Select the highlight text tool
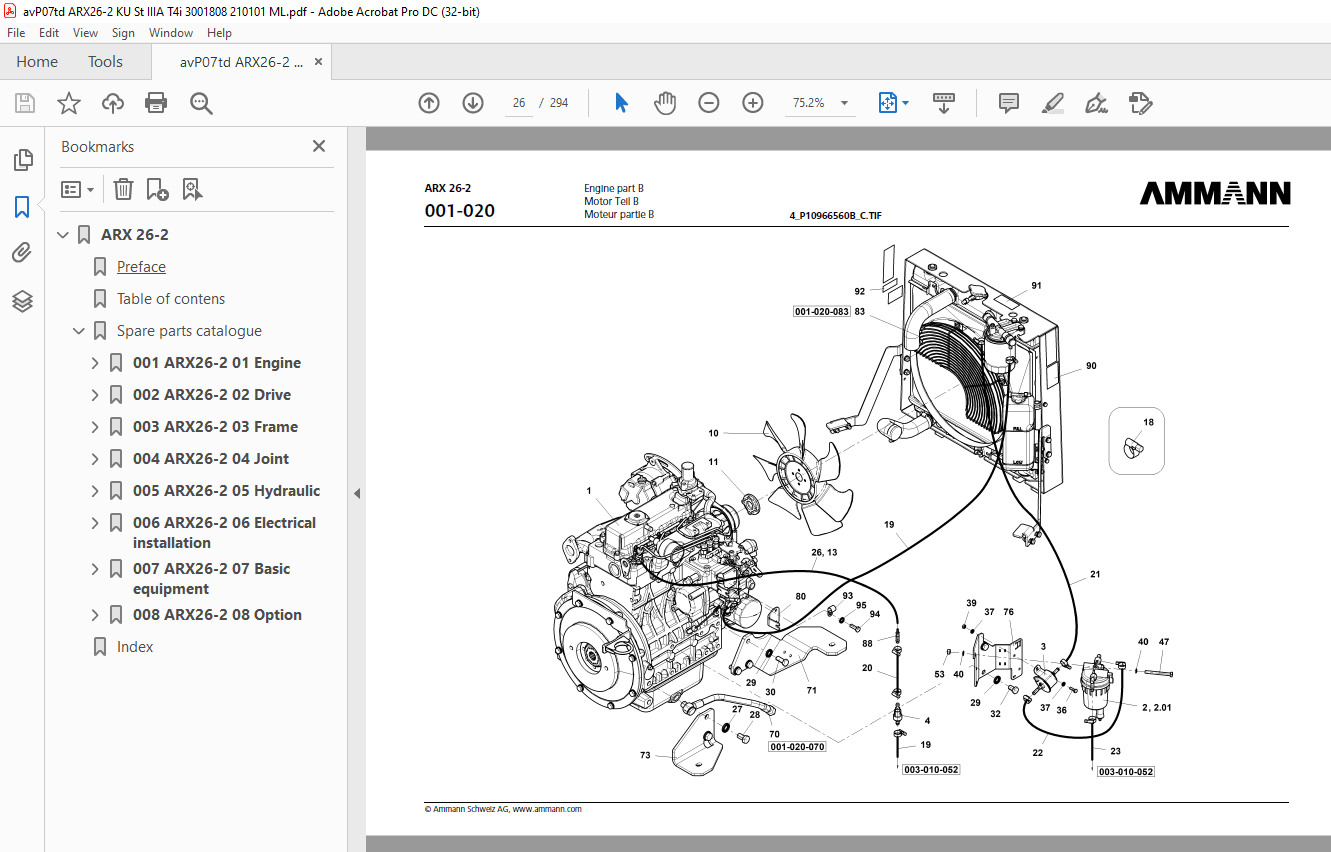 point(1052,103)
